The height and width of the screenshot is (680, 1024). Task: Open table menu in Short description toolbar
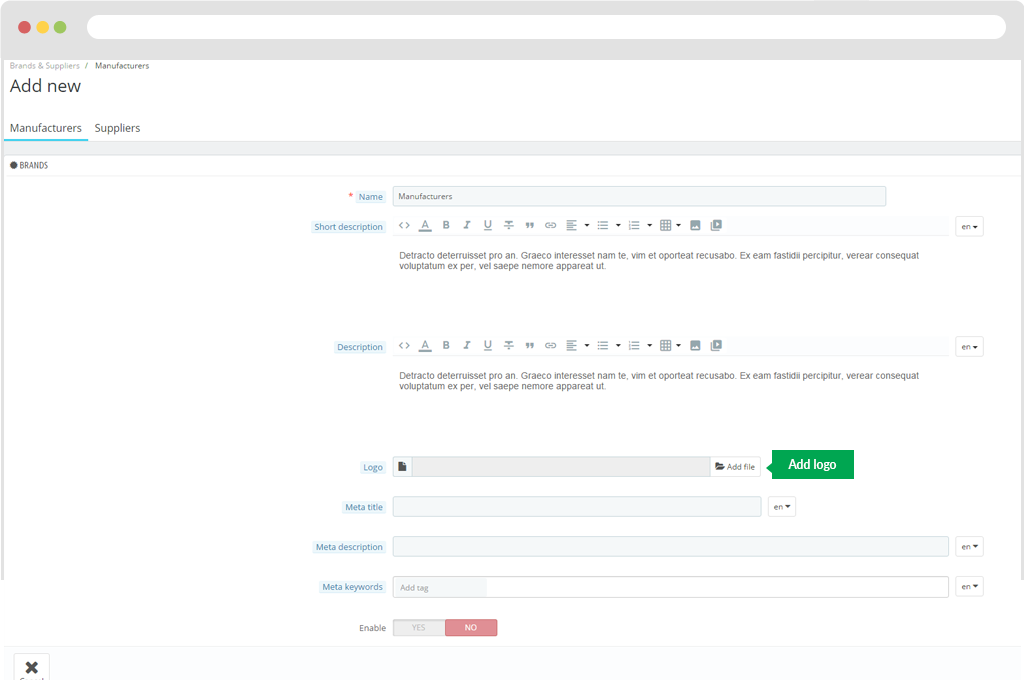[x=670, y=225]
